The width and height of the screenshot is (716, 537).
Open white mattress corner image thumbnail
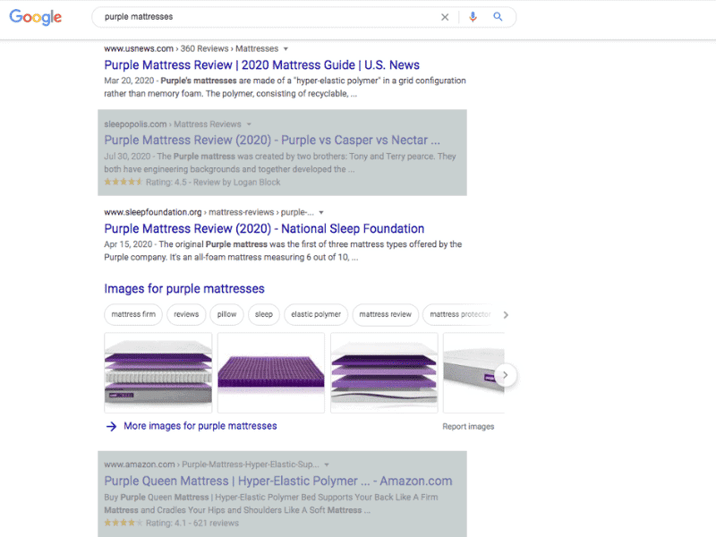[x=474, y=373]
